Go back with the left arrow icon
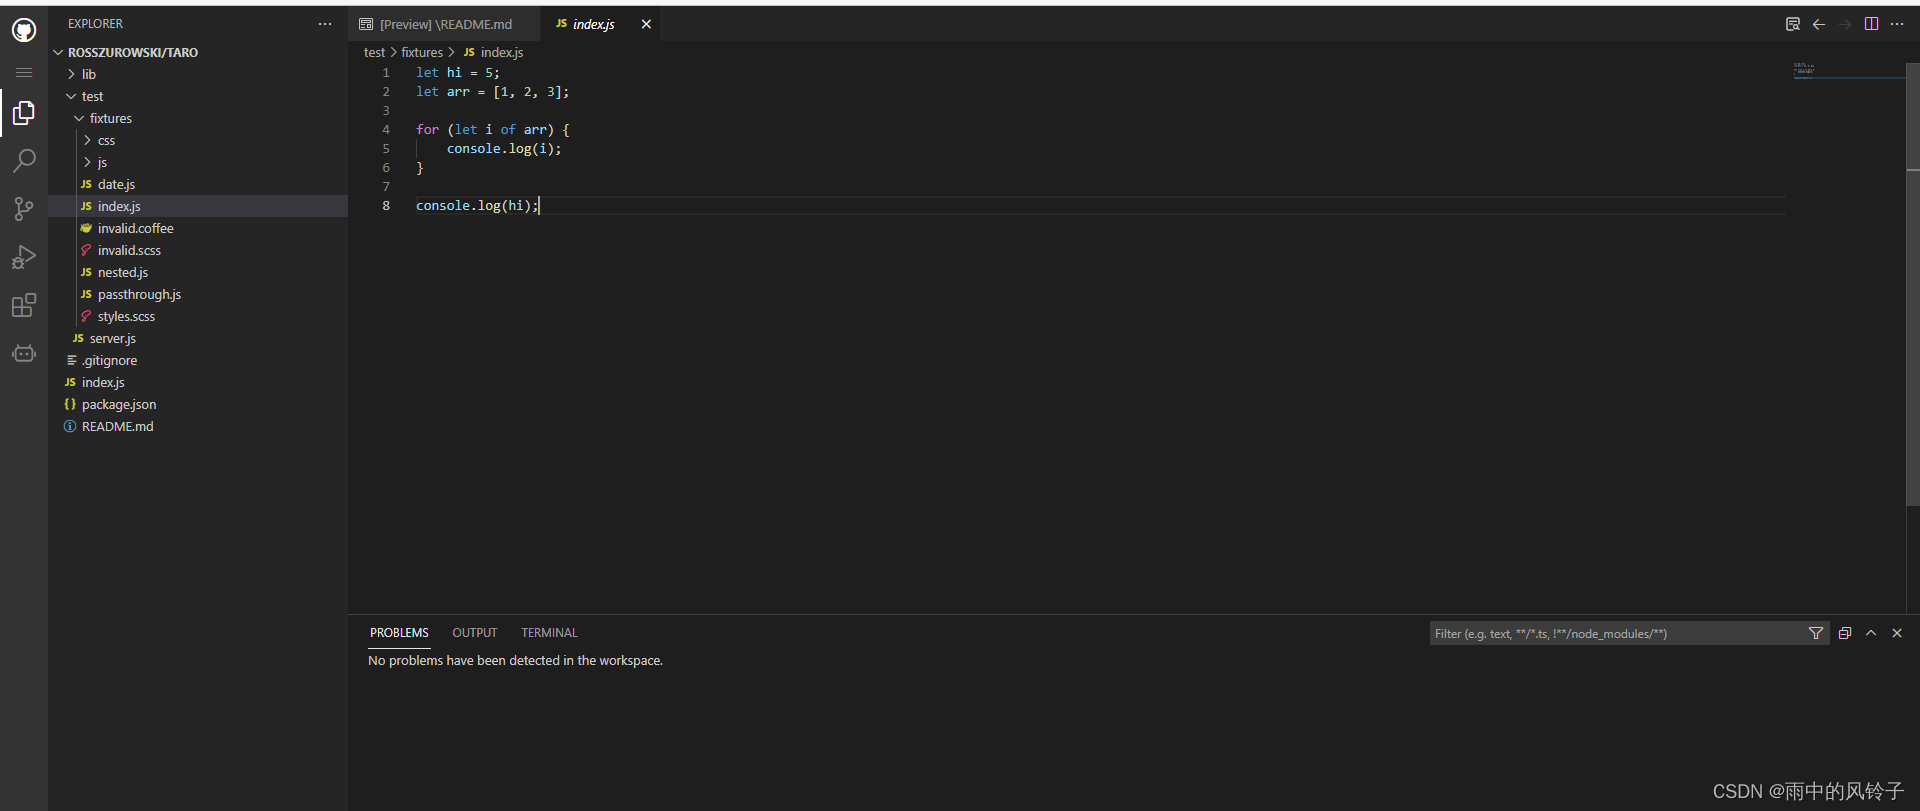The height and width of the screenshot is (811, 1920). [x=1819, y=24]
